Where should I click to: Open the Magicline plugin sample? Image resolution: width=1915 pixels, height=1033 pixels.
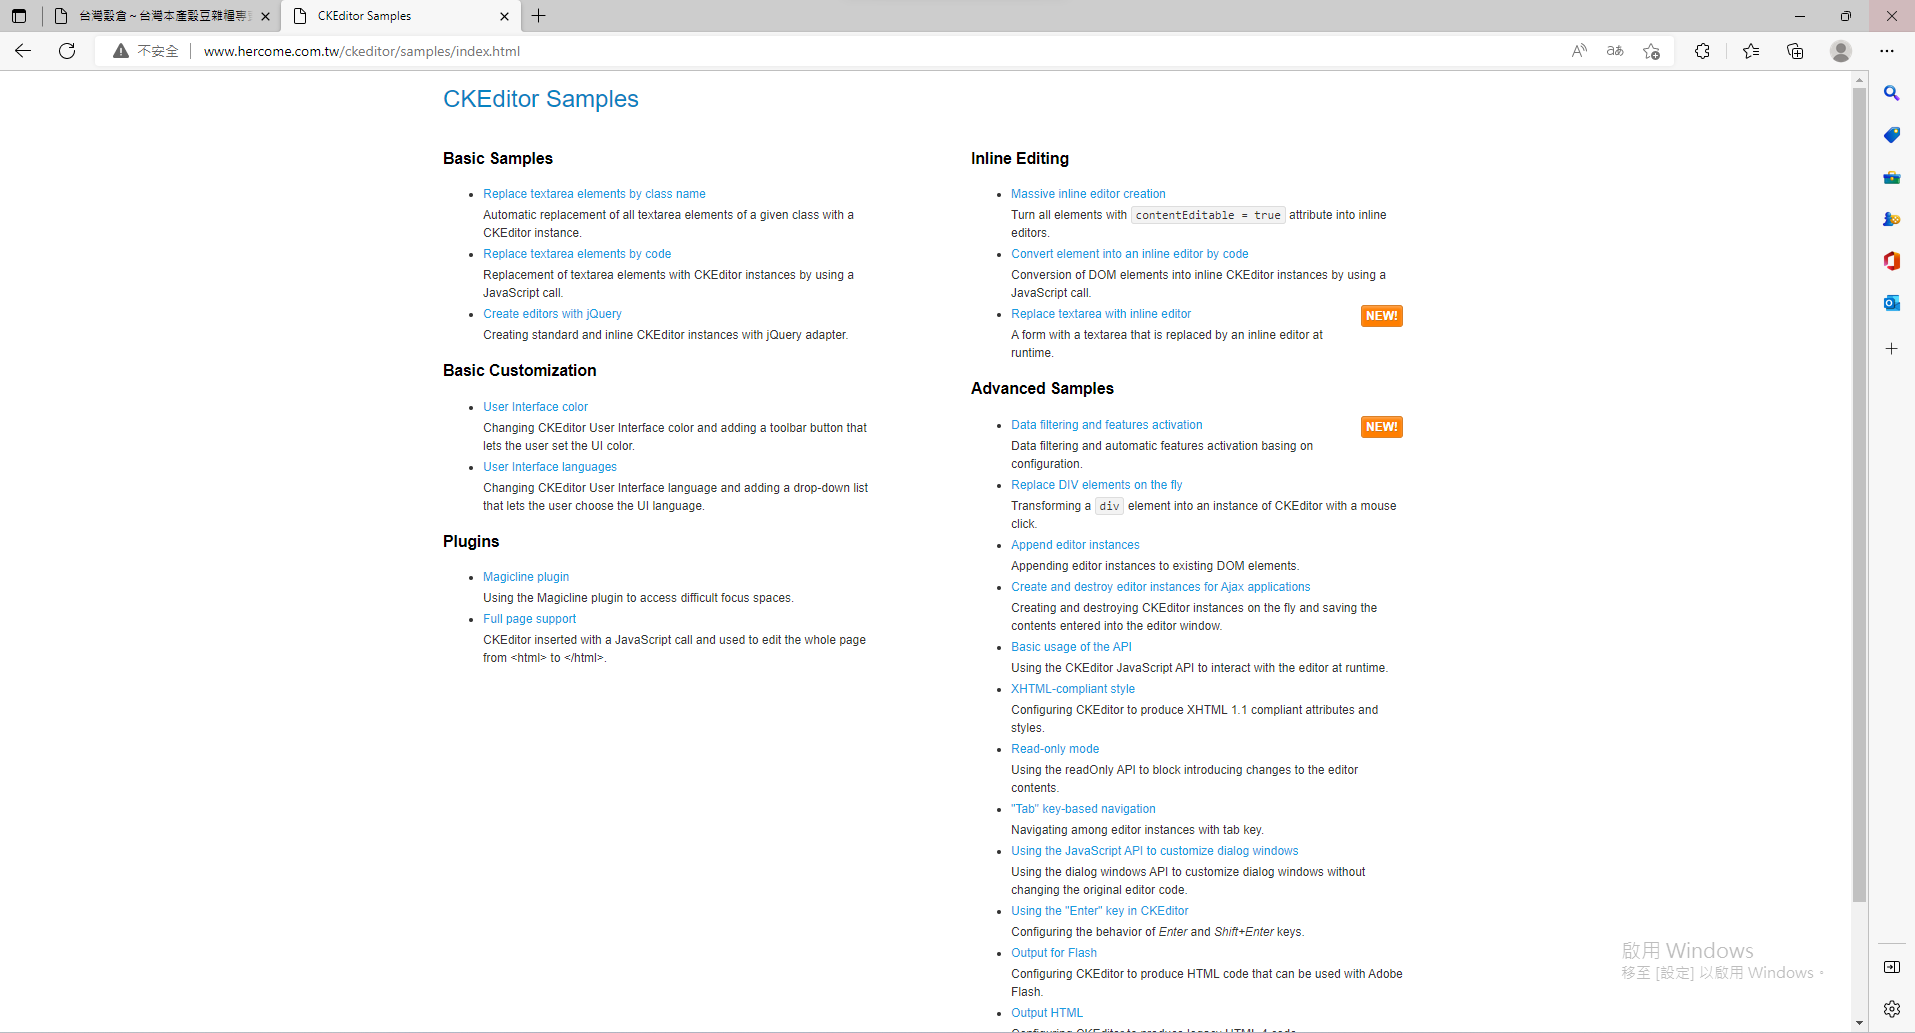[526, 577]
